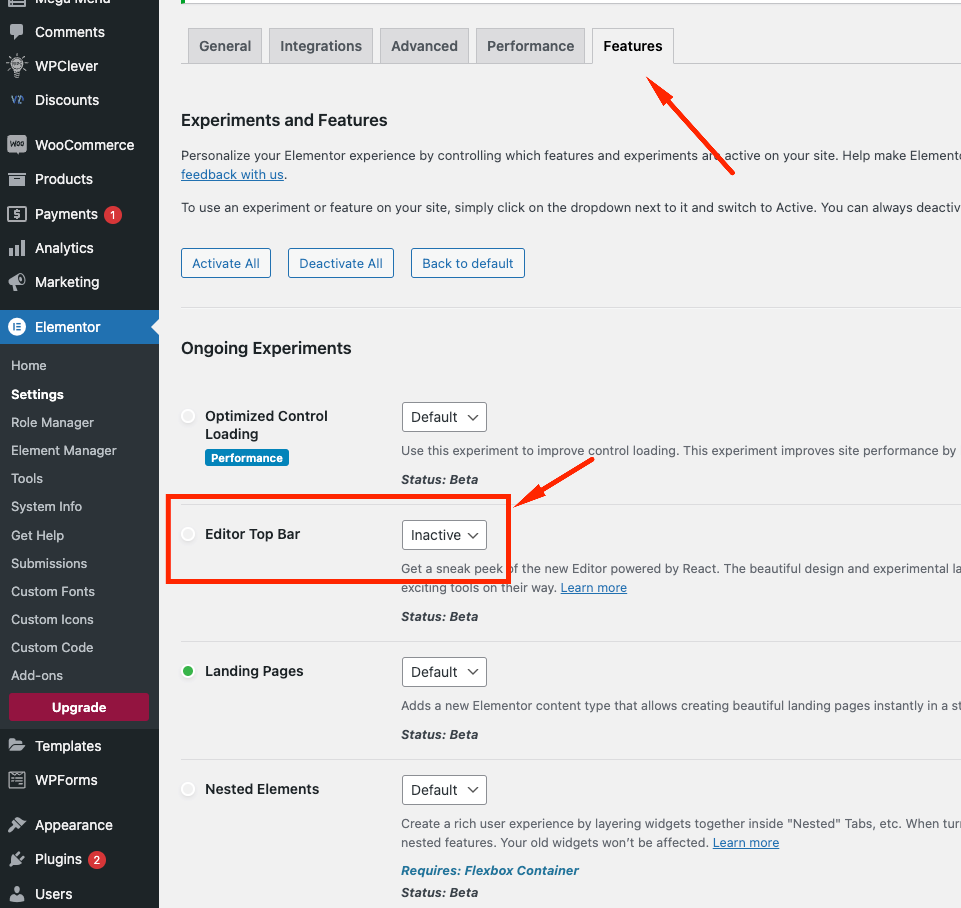Open Elementor Home submenu item
This screenshot has width=961, height=908.
coord(29,365)
